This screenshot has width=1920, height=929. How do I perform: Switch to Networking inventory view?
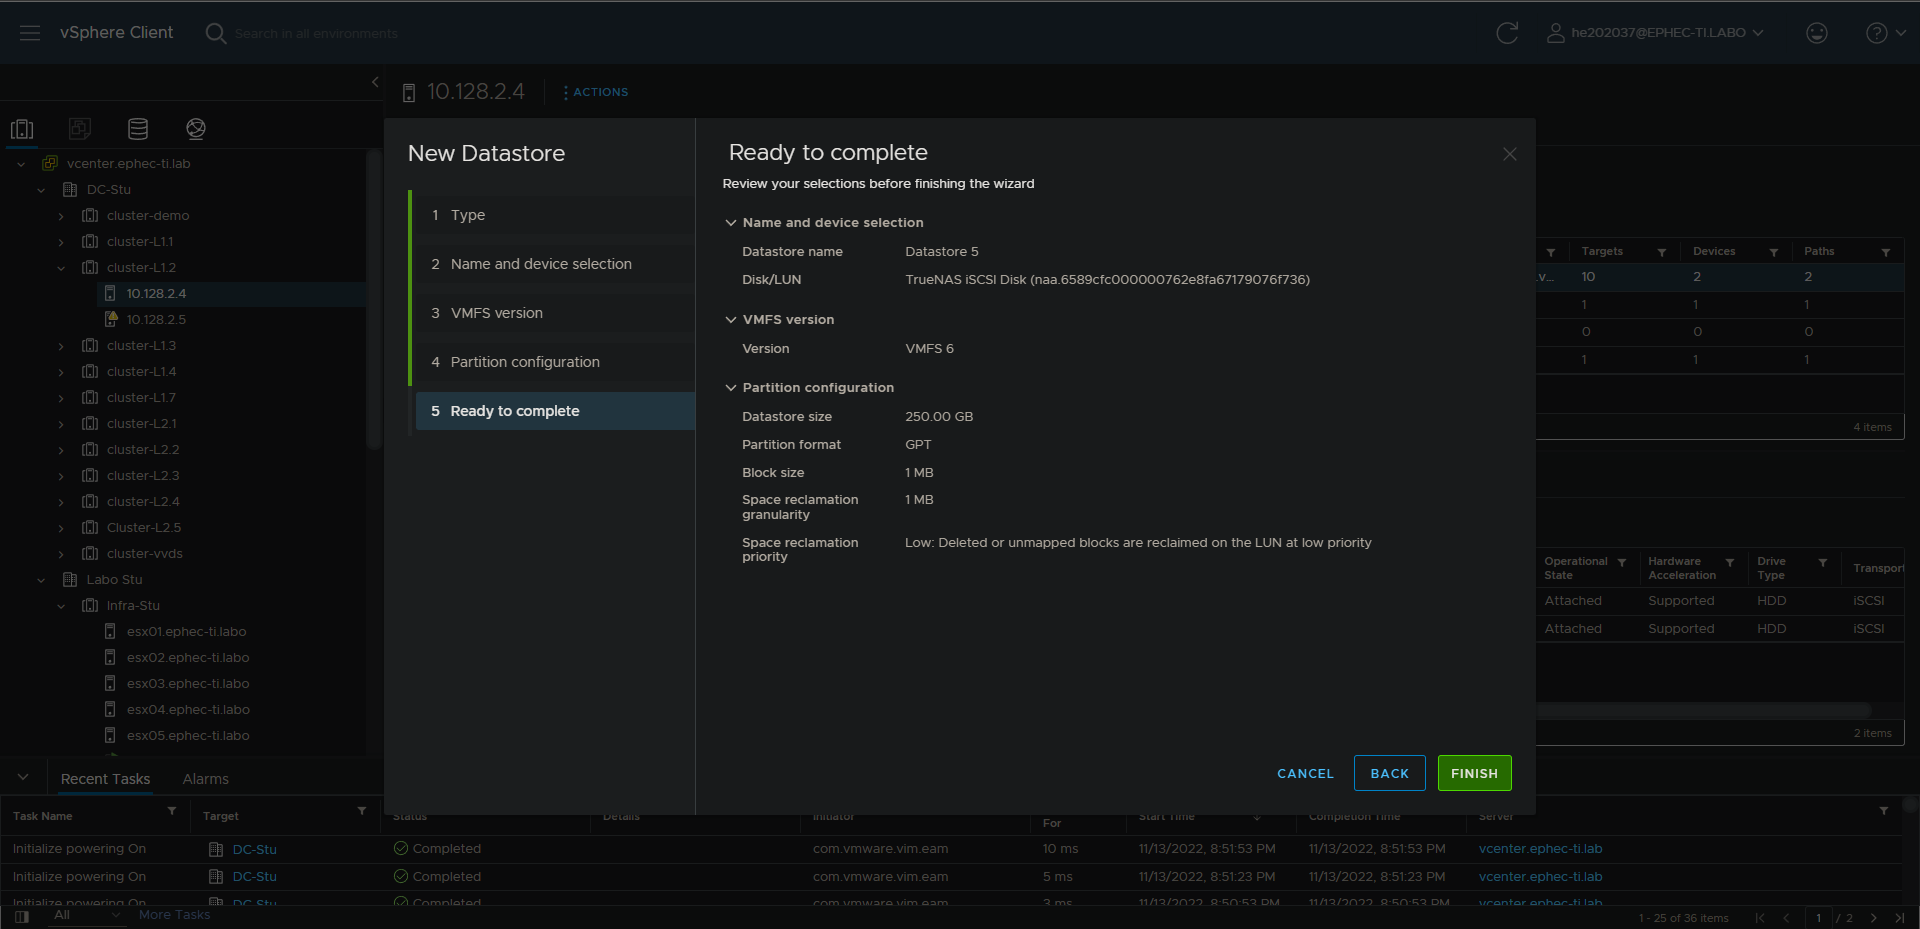pyautogui.click(x=196, y=129)
